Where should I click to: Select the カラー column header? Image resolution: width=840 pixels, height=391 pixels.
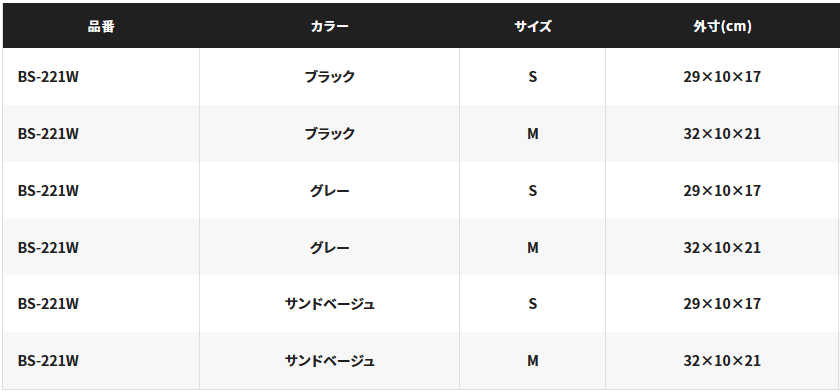click(x=329, y=26)
